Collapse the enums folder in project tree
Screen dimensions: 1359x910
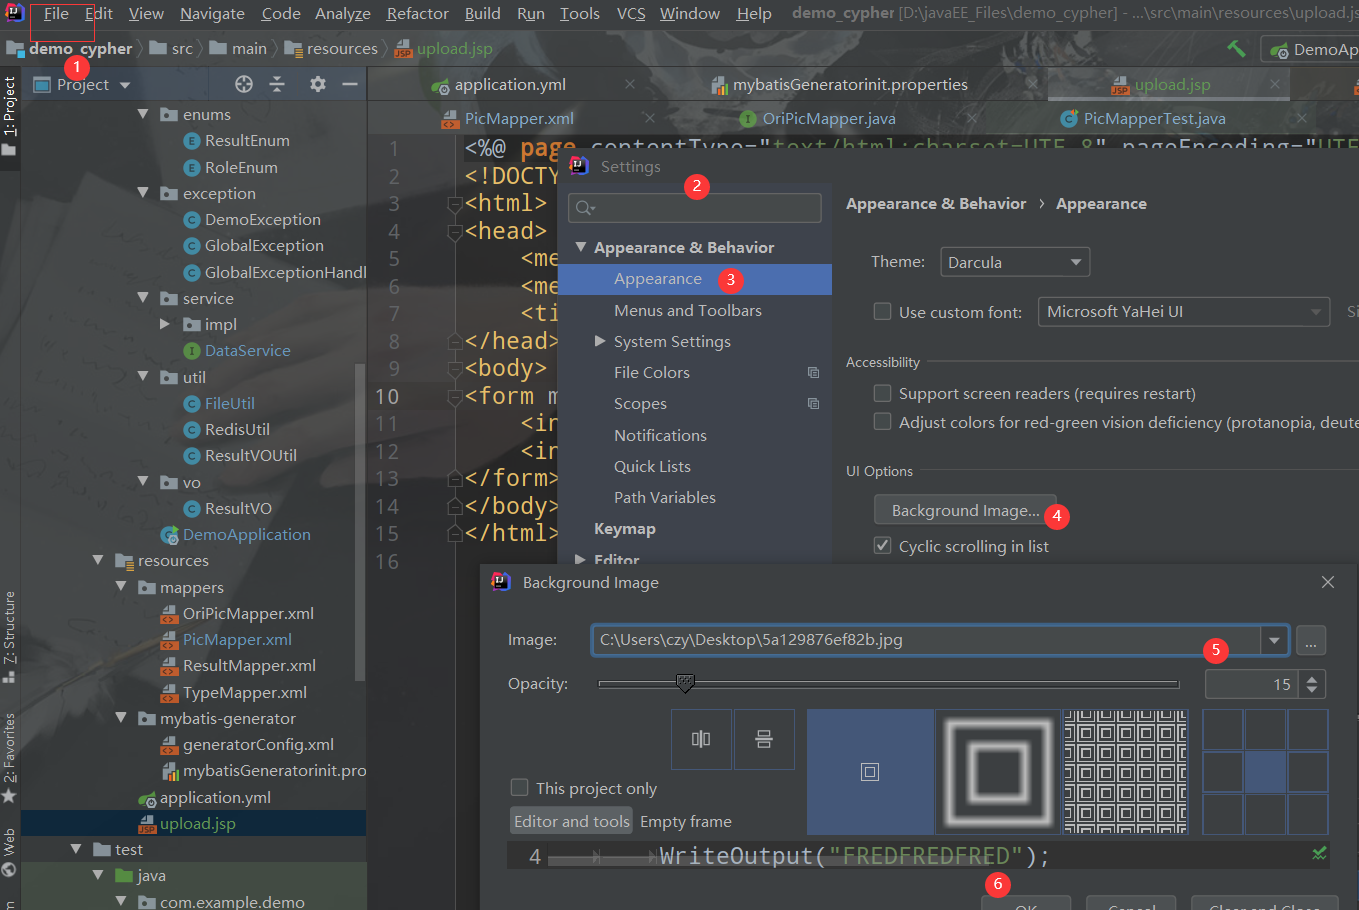click(x=143, y=114)
